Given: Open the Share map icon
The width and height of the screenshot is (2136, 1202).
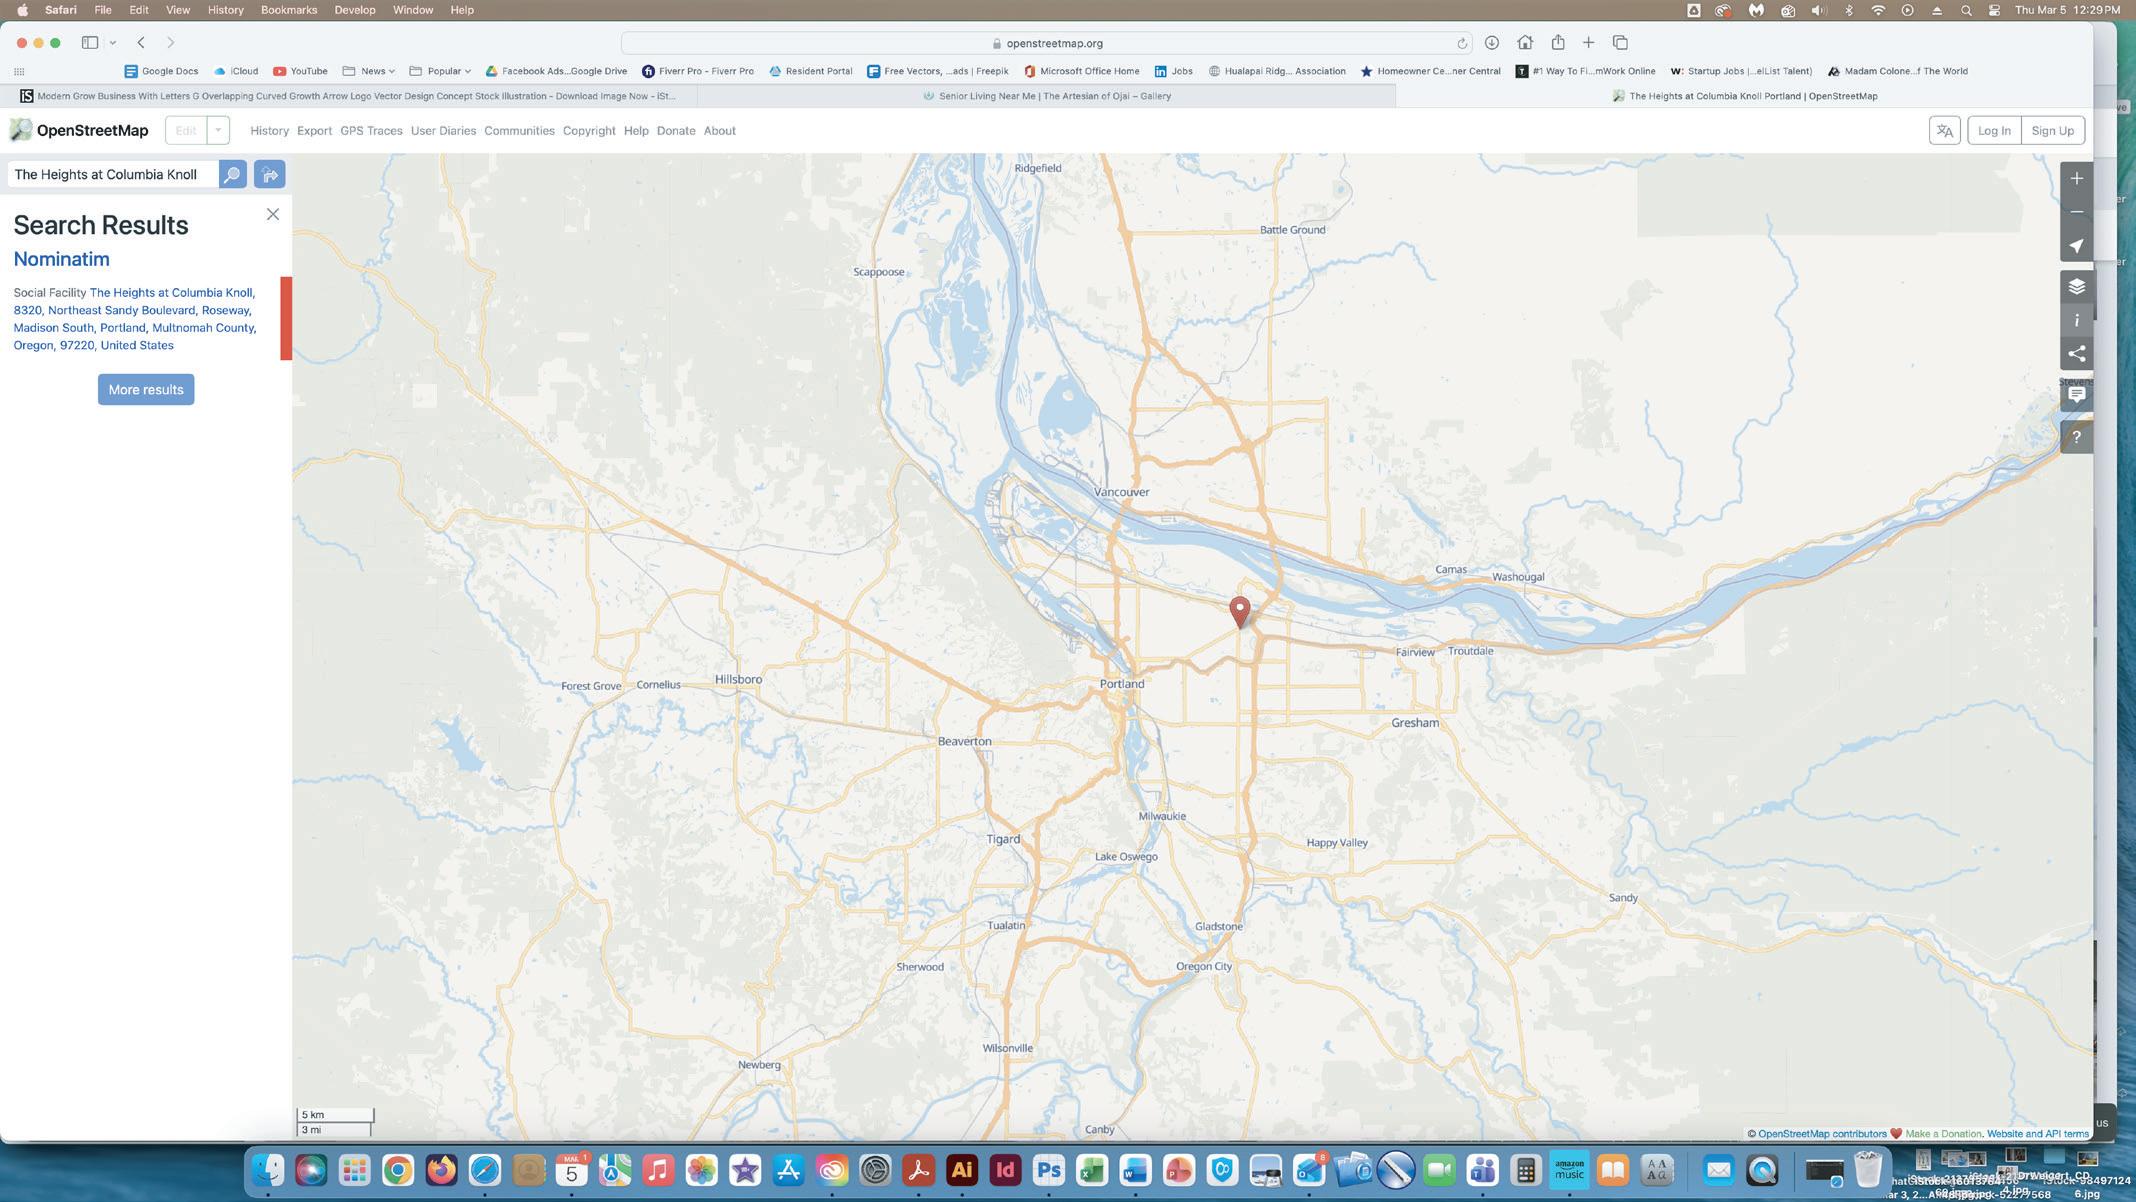Looking at the screenshot, I should [2076, 354].
